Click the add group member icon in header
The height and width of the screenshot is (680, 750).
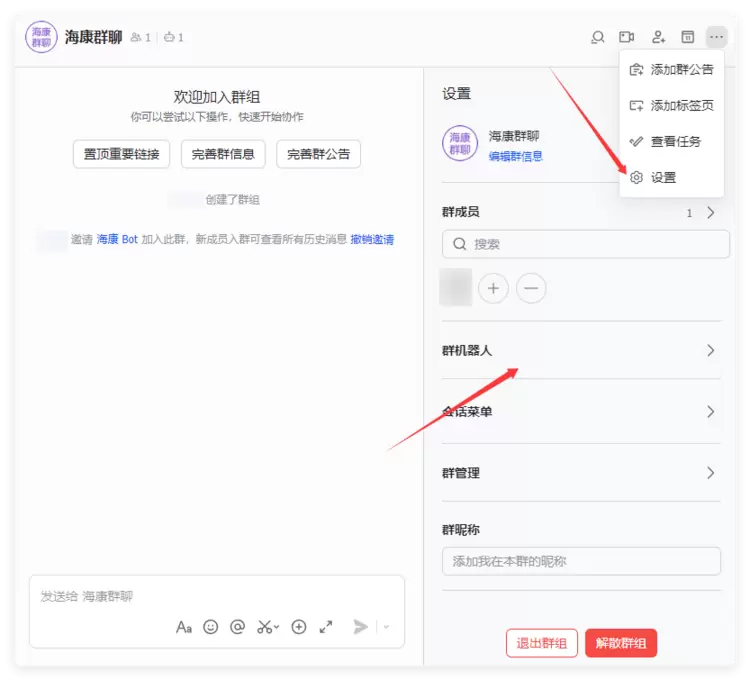[658, 37]
